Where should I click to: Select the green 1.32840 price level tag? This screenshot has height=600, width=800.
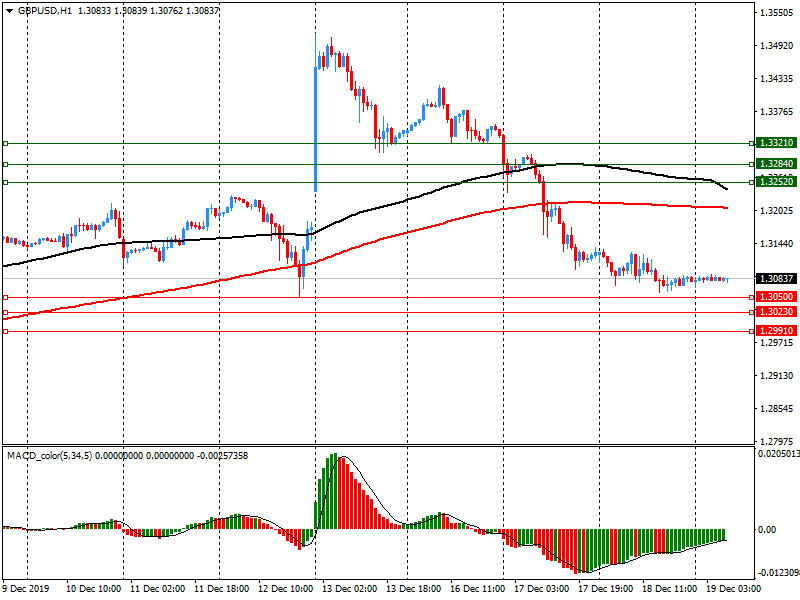tap(776, 164)
